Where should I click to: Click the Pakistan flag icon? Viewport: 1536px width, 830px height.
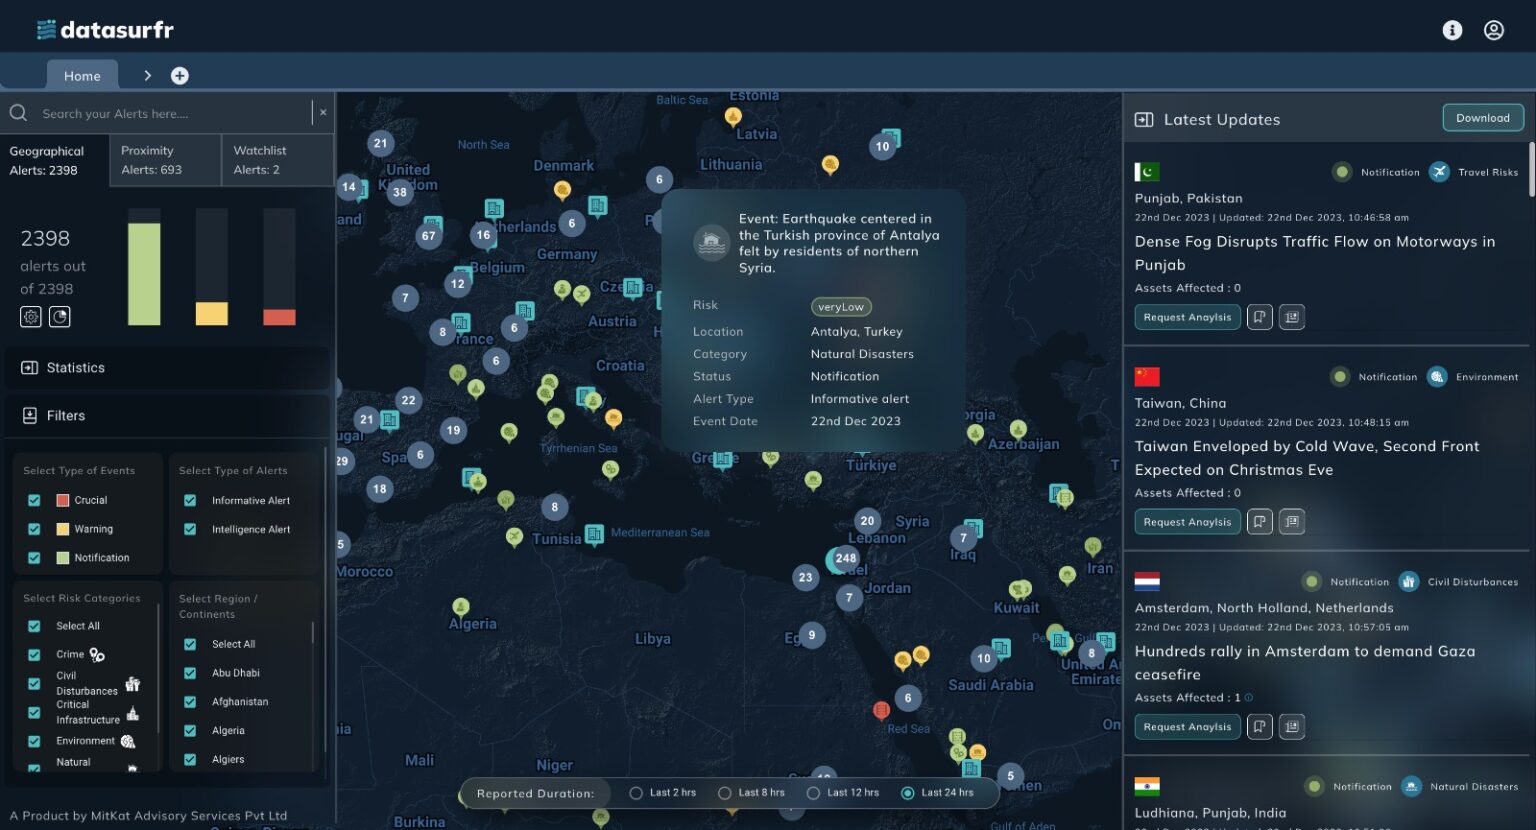click(1147, 172)
